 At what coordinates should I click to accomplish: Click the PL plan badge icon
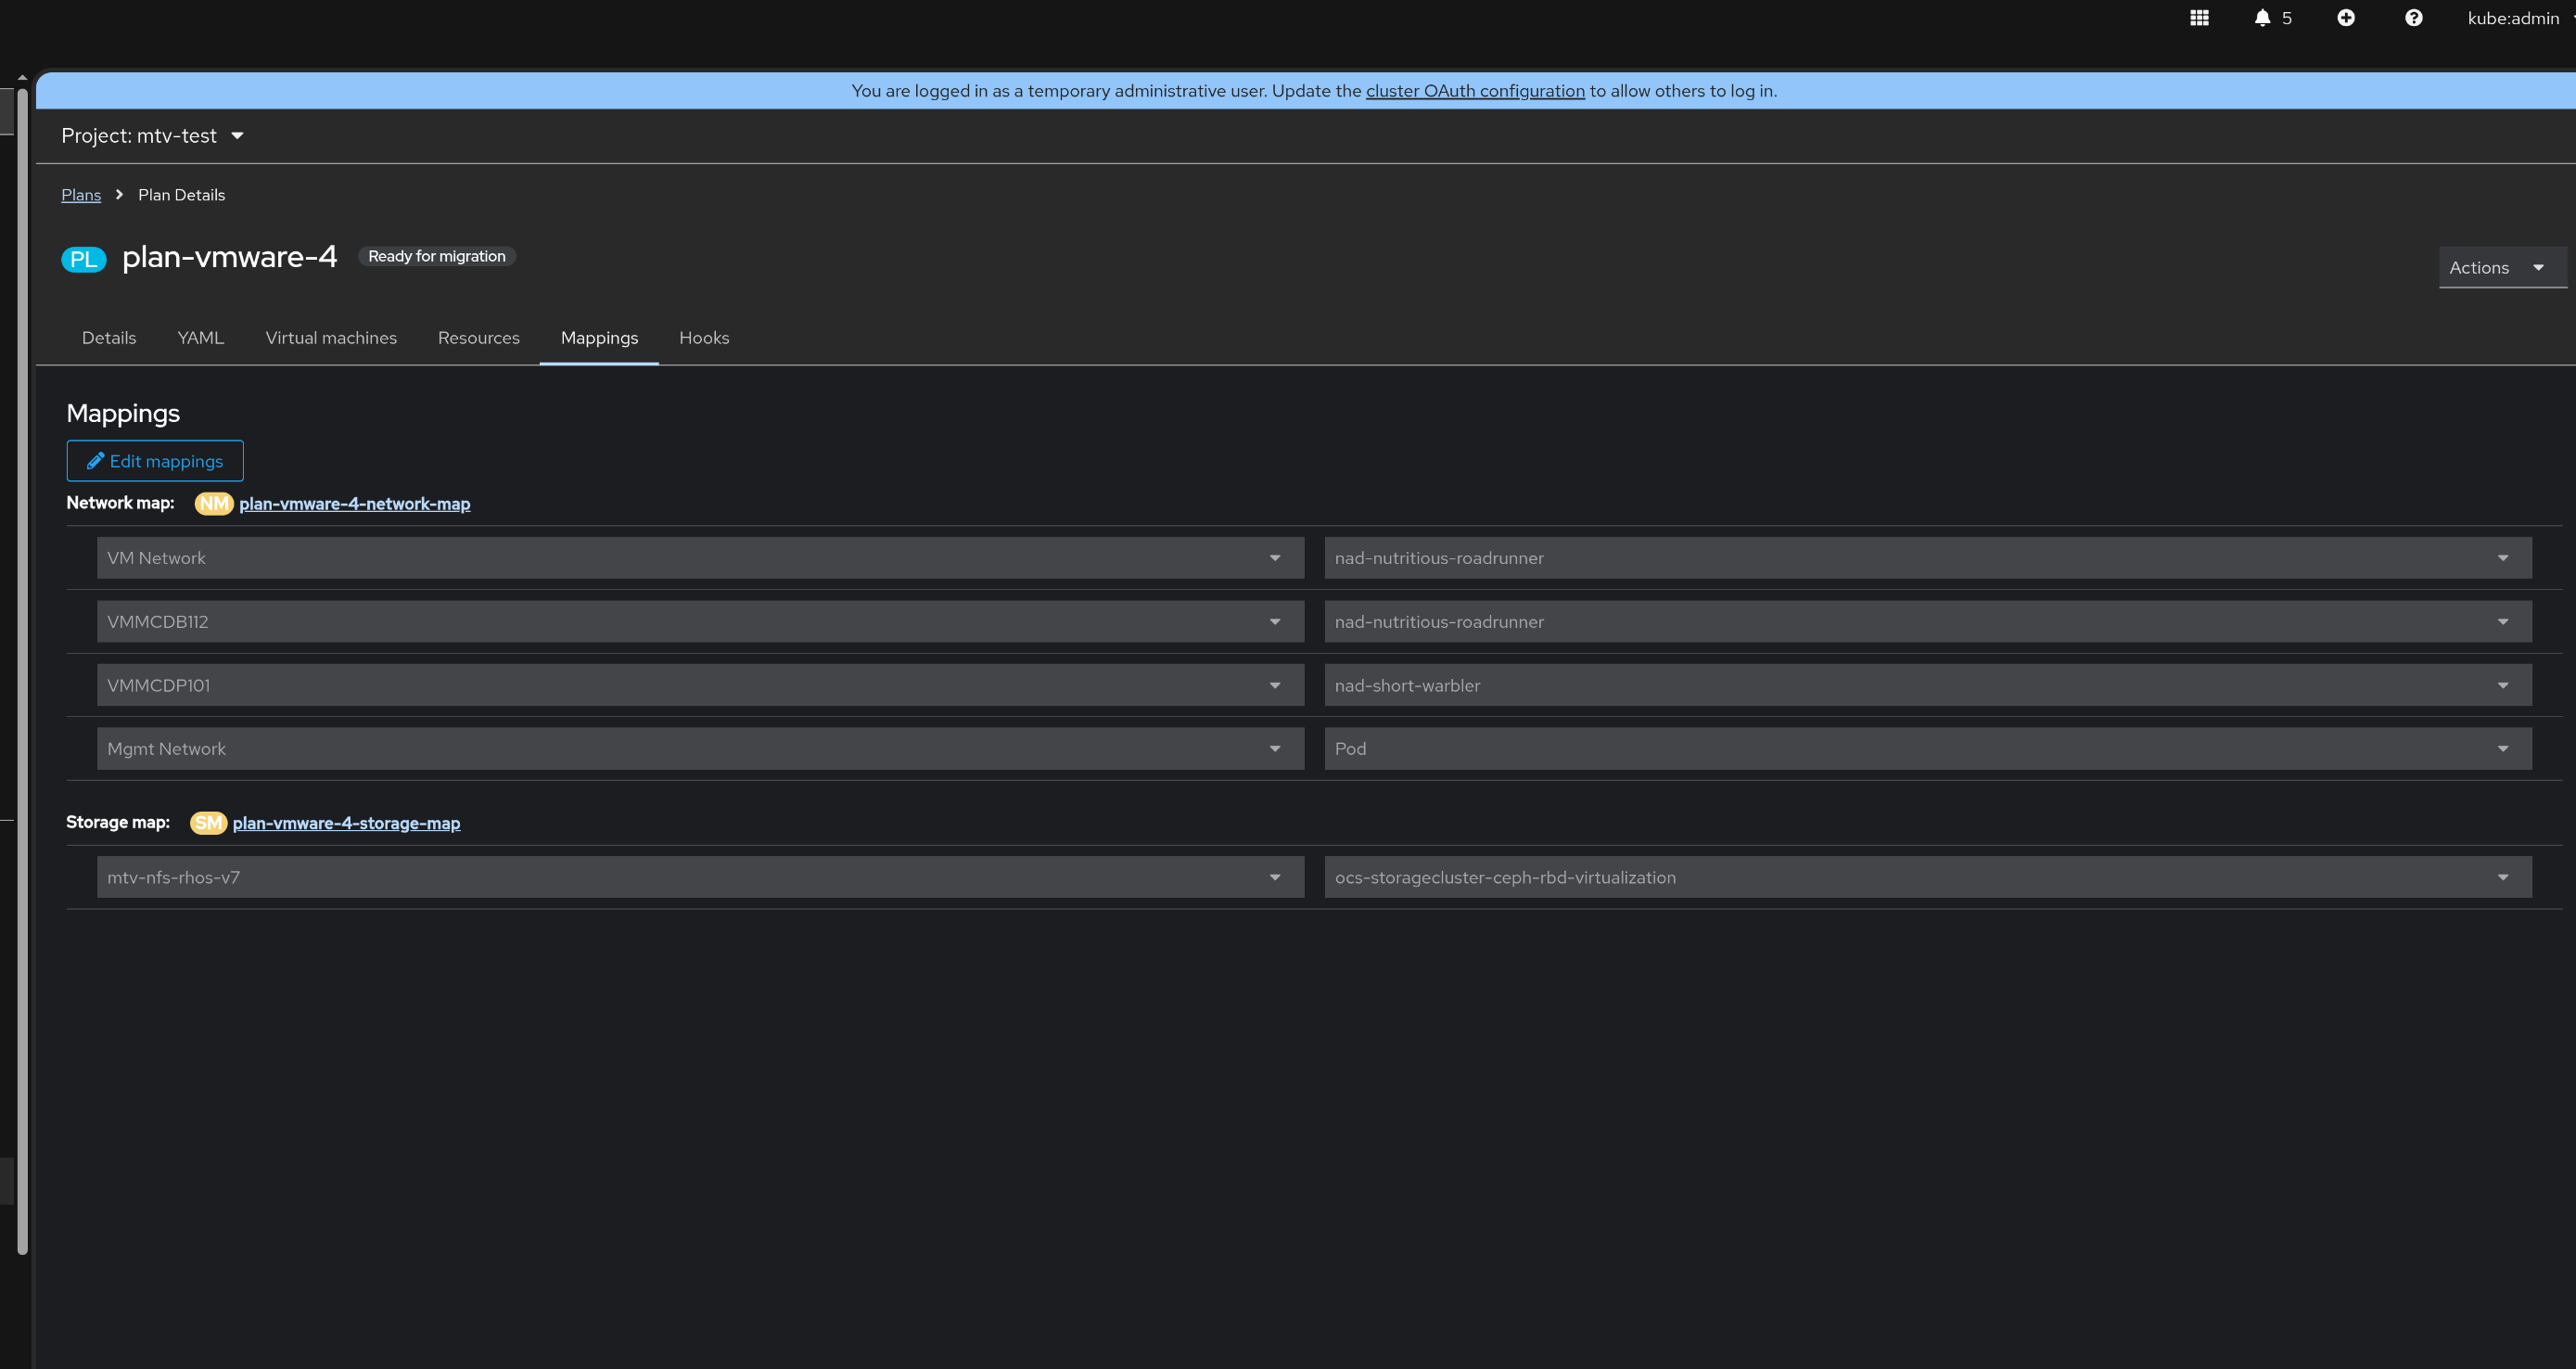pyautogui.click(x=84, y=259)
